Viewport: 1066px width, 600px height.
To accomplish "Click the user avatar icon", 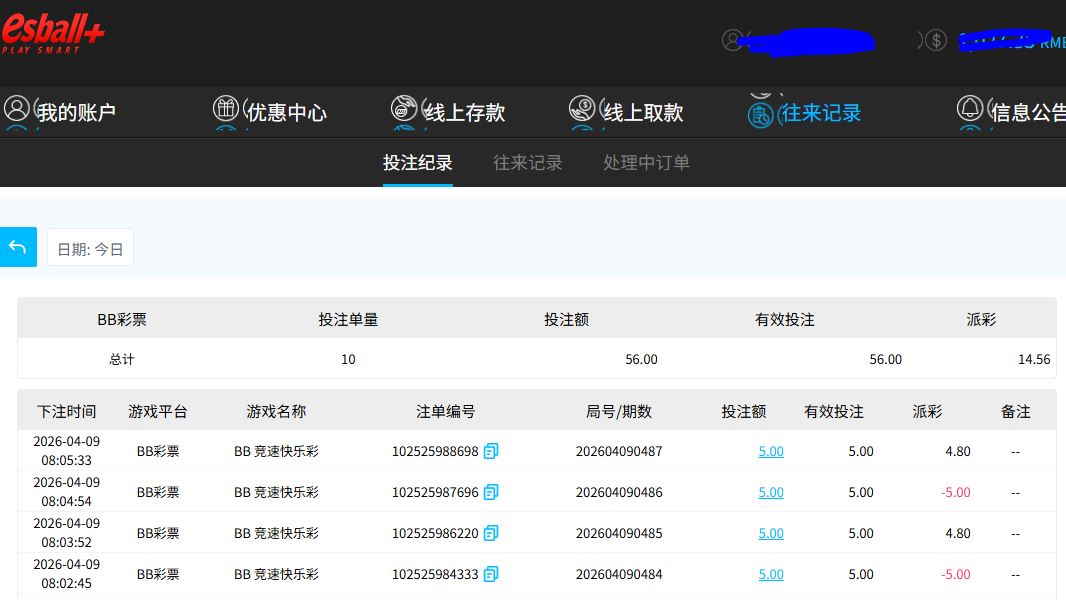I will pos(731,41).
